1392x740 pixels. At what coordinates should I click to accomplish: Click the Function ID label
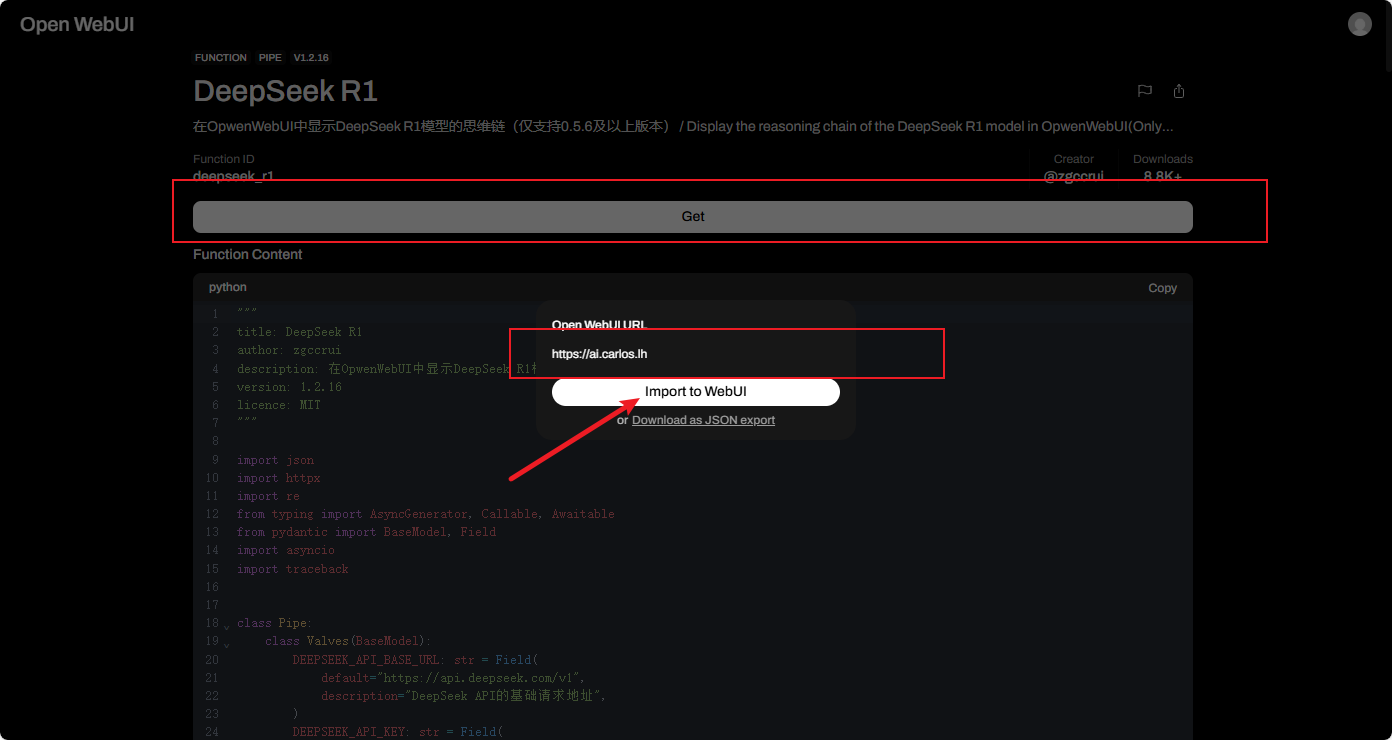tap(224, 159)
